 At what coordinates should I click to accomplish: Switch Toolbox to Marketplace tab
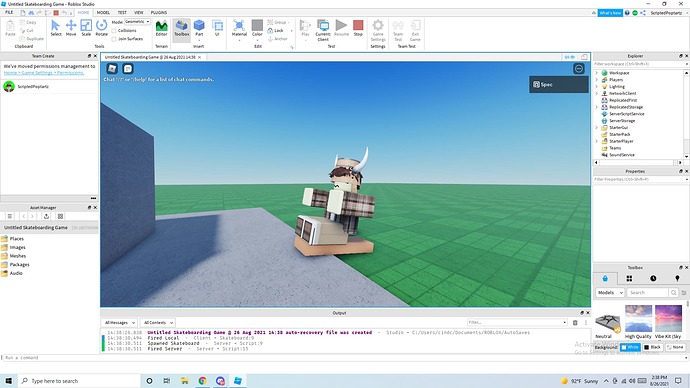(x=605, y=278)
